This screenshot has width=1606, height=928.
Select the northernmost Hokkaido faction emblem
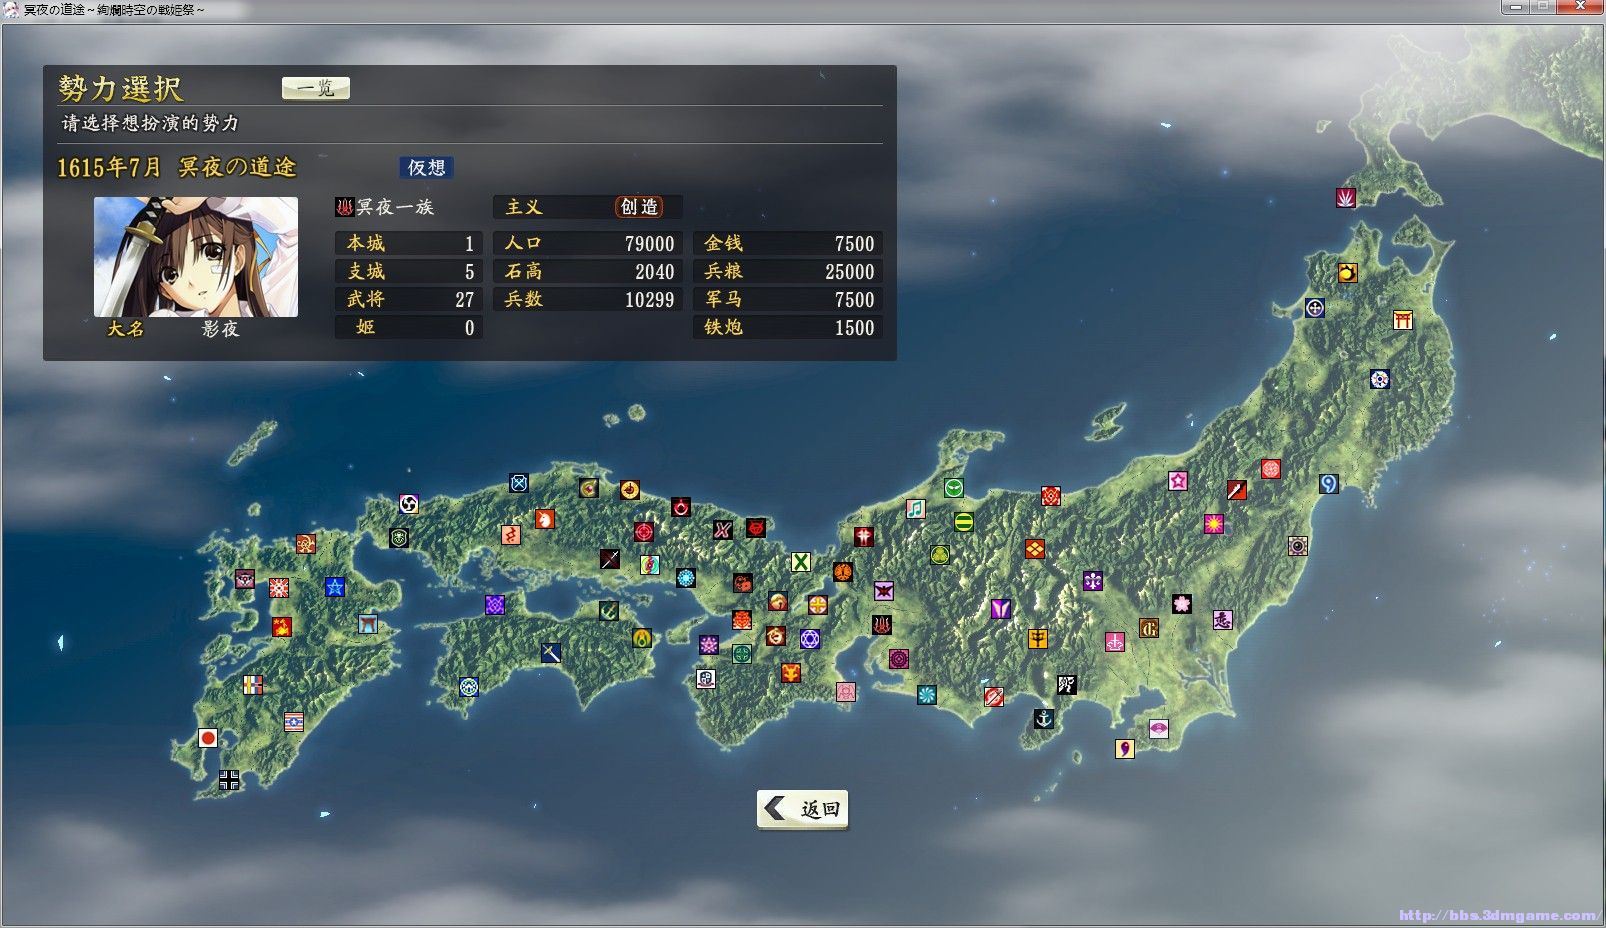coord(1346,198)
